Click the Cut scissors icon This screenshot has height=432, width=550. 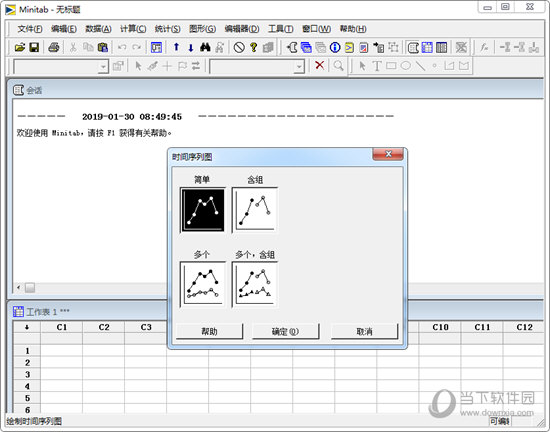coord(73,47)
